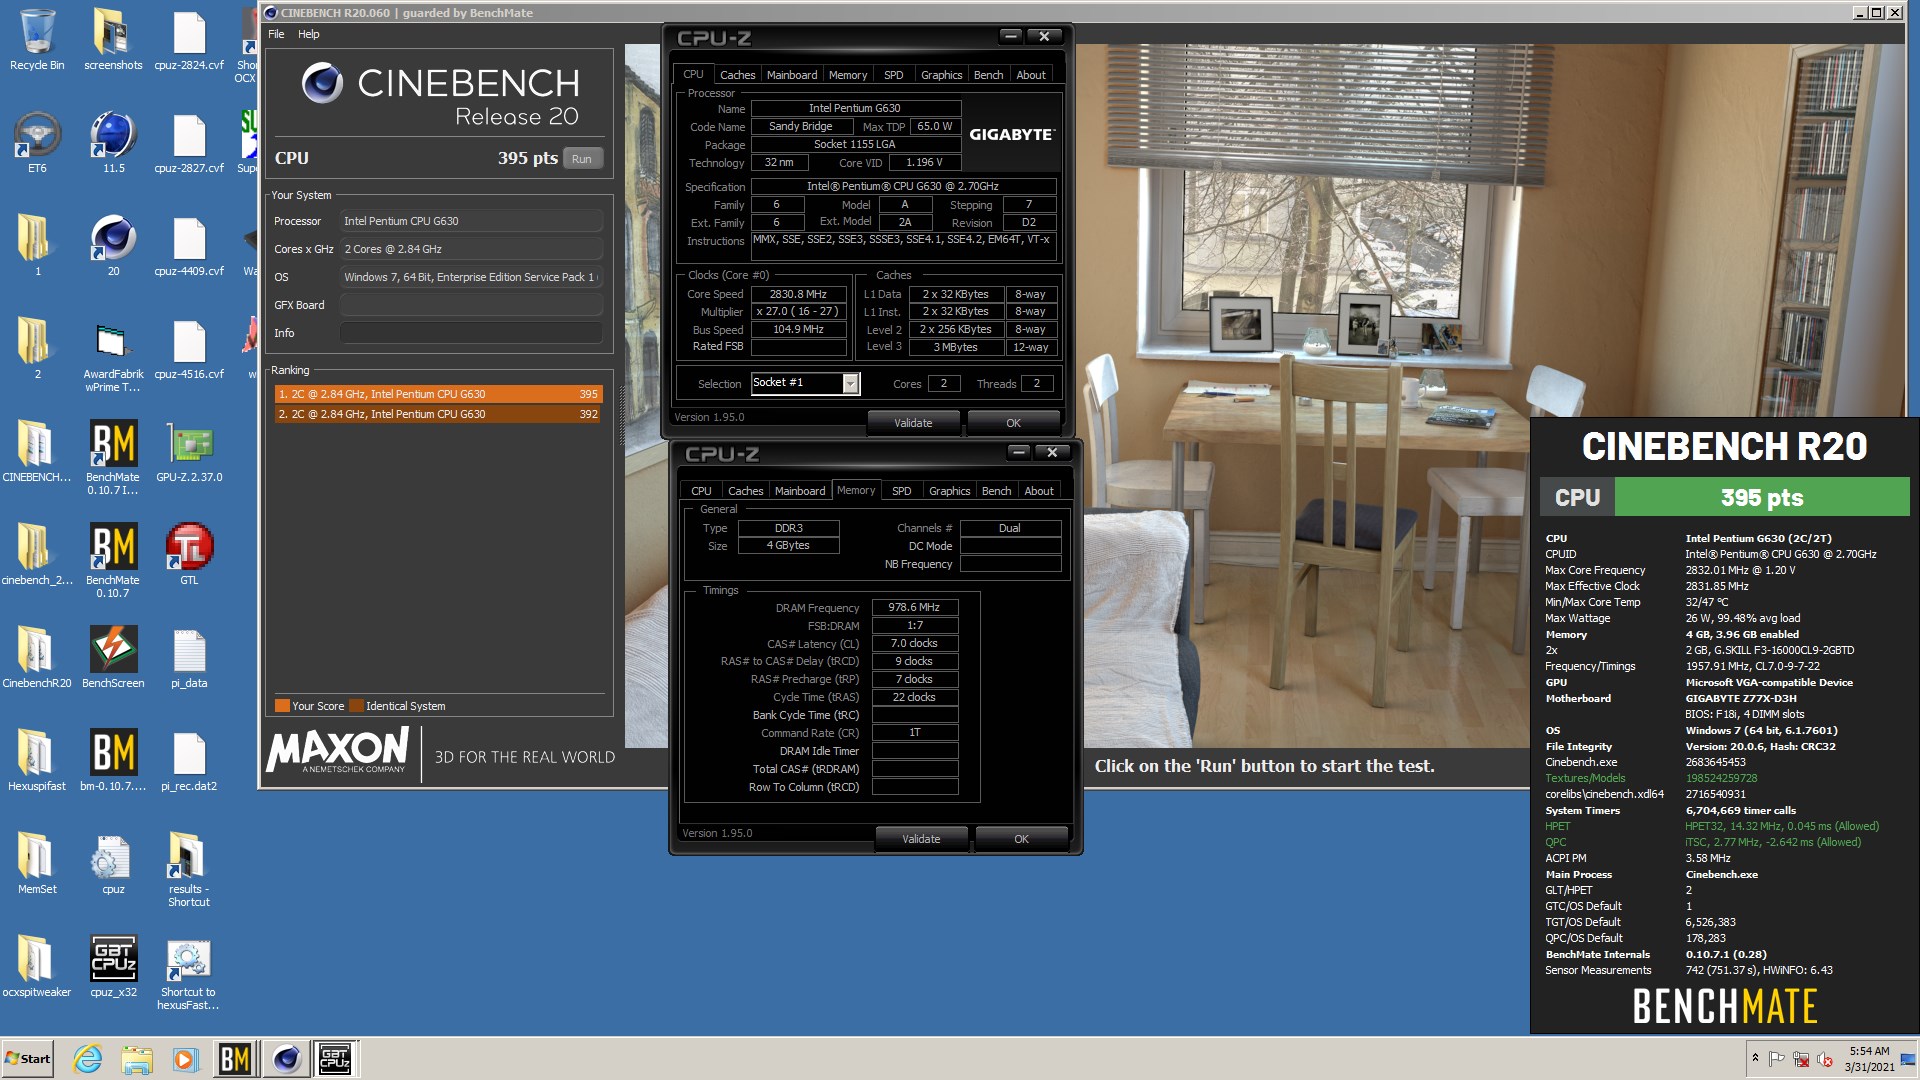The height and width of the screenshot is (1080, 1920).
Task: Open About tab in lower CPU-Z window
Action: coord(1038,491)
